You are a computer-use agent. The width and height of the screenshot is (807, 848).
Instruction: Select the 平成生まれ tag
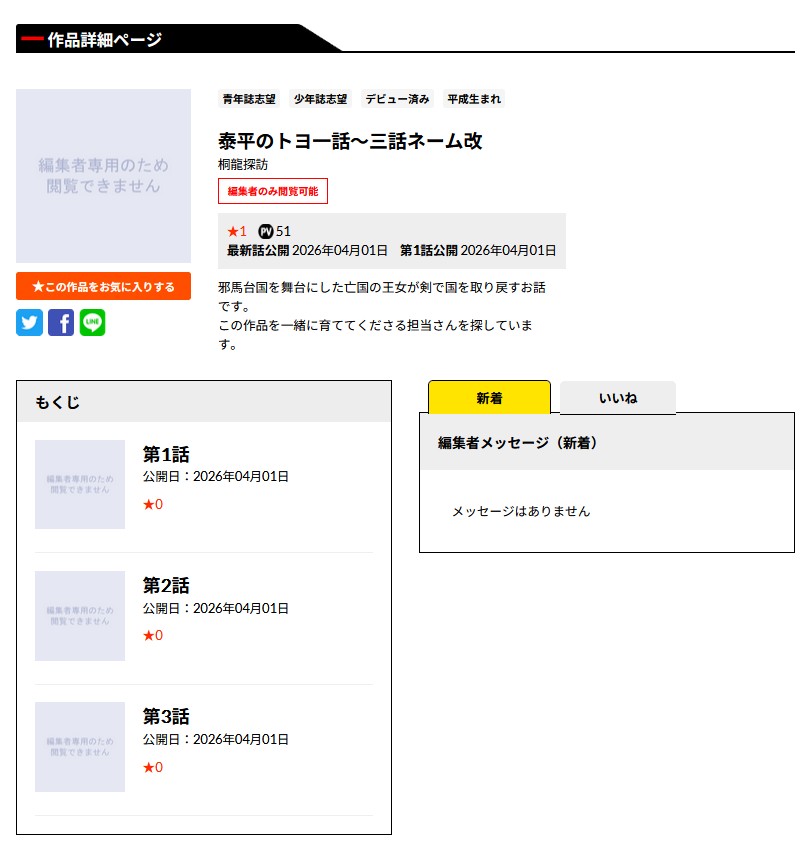pos(474,99)
